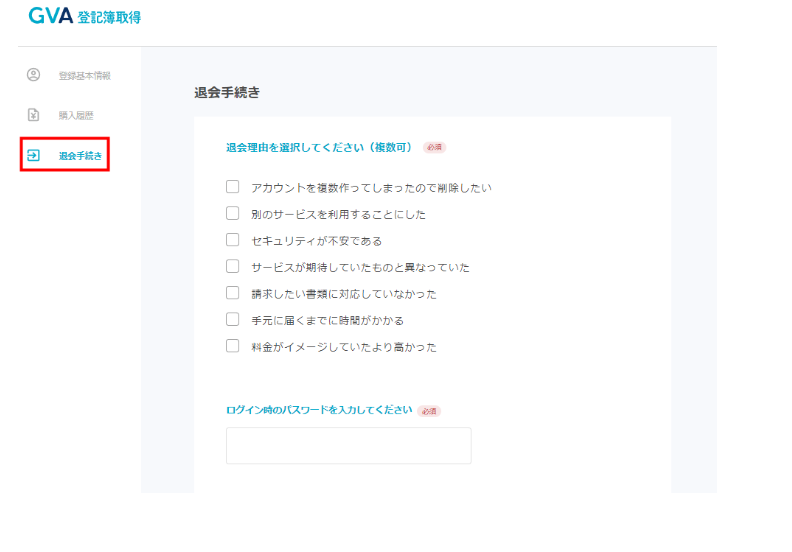This screenshot has width=792, height=552.
Task: Click the yen document purchase history icon
Action: (33, 115)
